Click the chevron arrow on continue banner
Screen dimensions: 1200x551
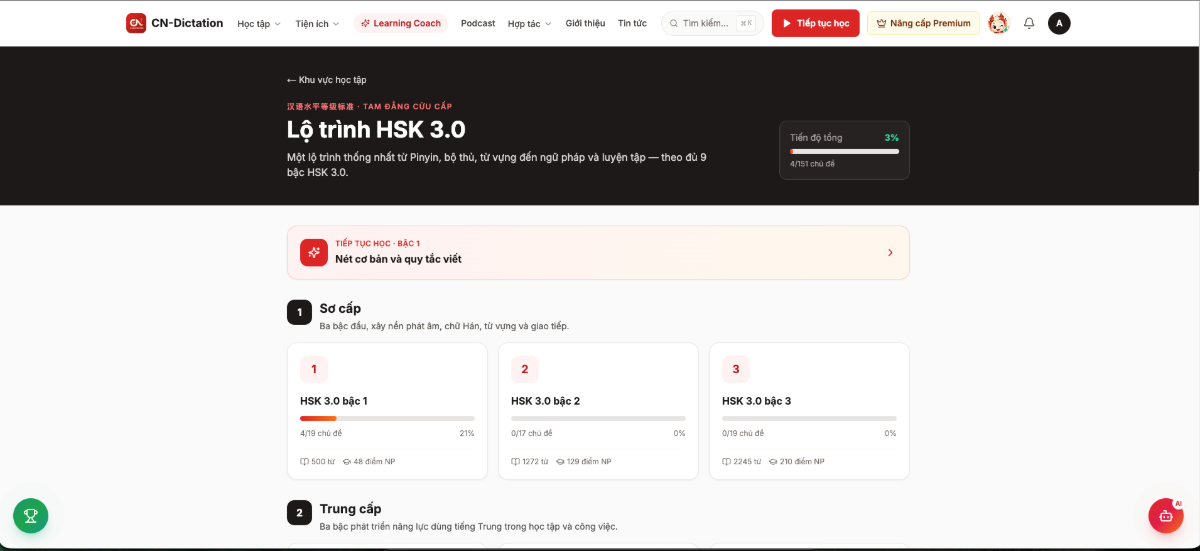(x=890, y=252)
